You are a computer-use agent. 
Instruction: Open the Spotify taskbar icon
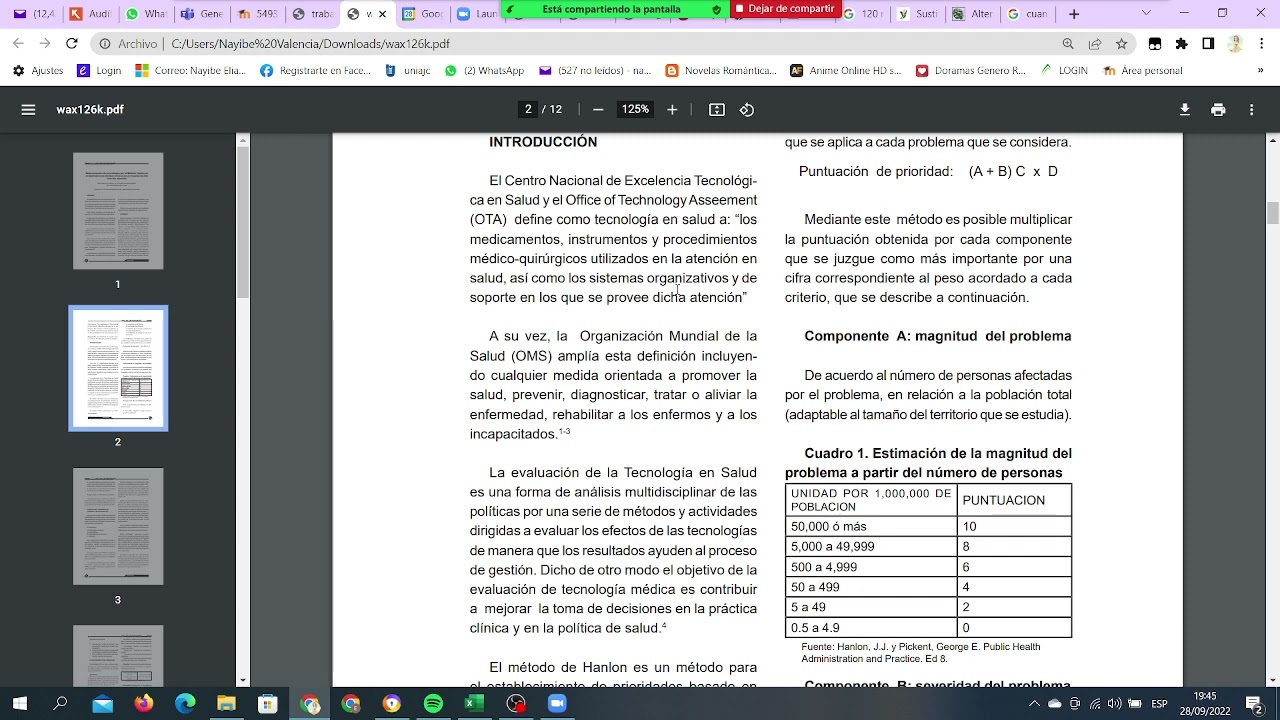click(433, 704)
